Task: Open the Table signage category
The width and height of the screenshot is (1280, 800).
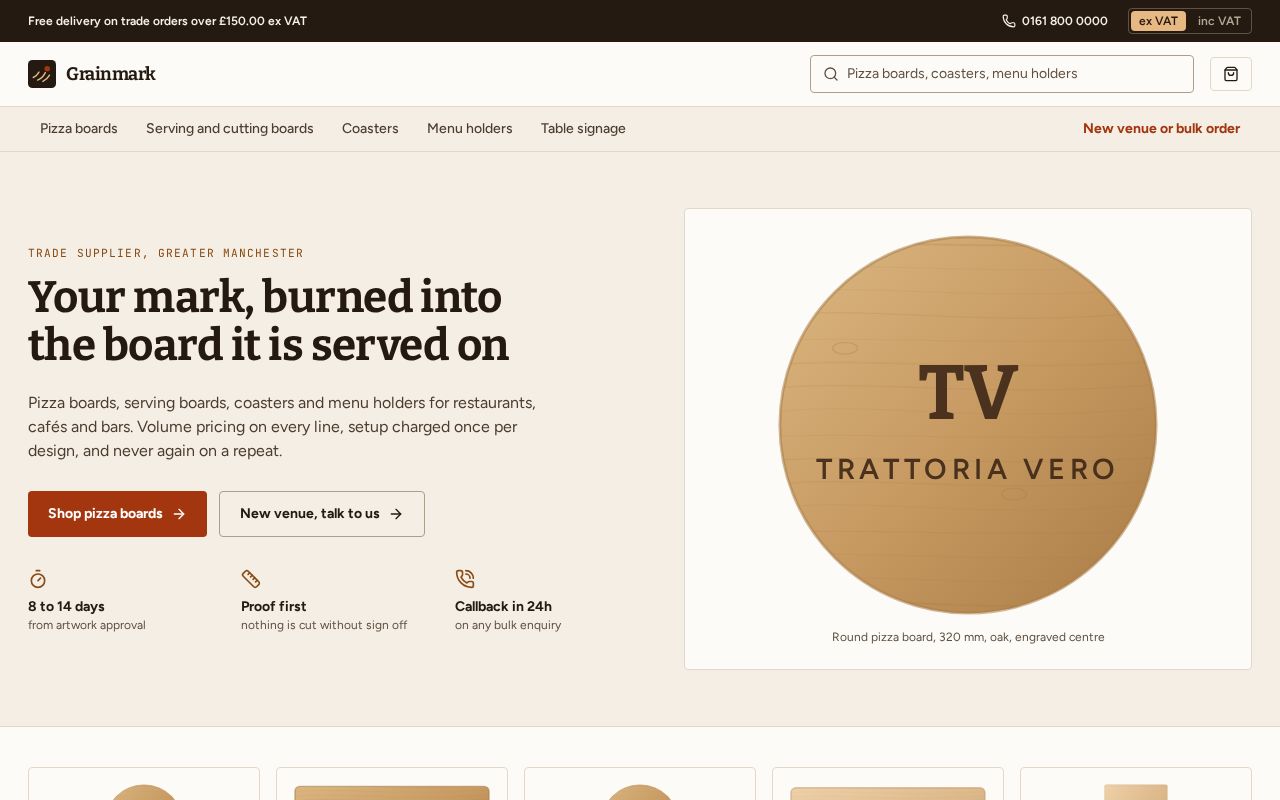Action: [x=583, y=129]
